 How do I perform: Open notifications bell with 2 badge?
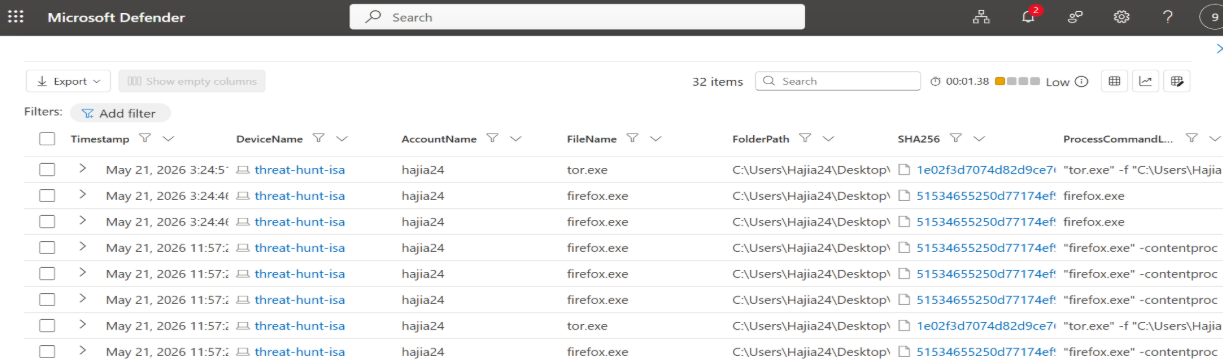pos(1028,17)
